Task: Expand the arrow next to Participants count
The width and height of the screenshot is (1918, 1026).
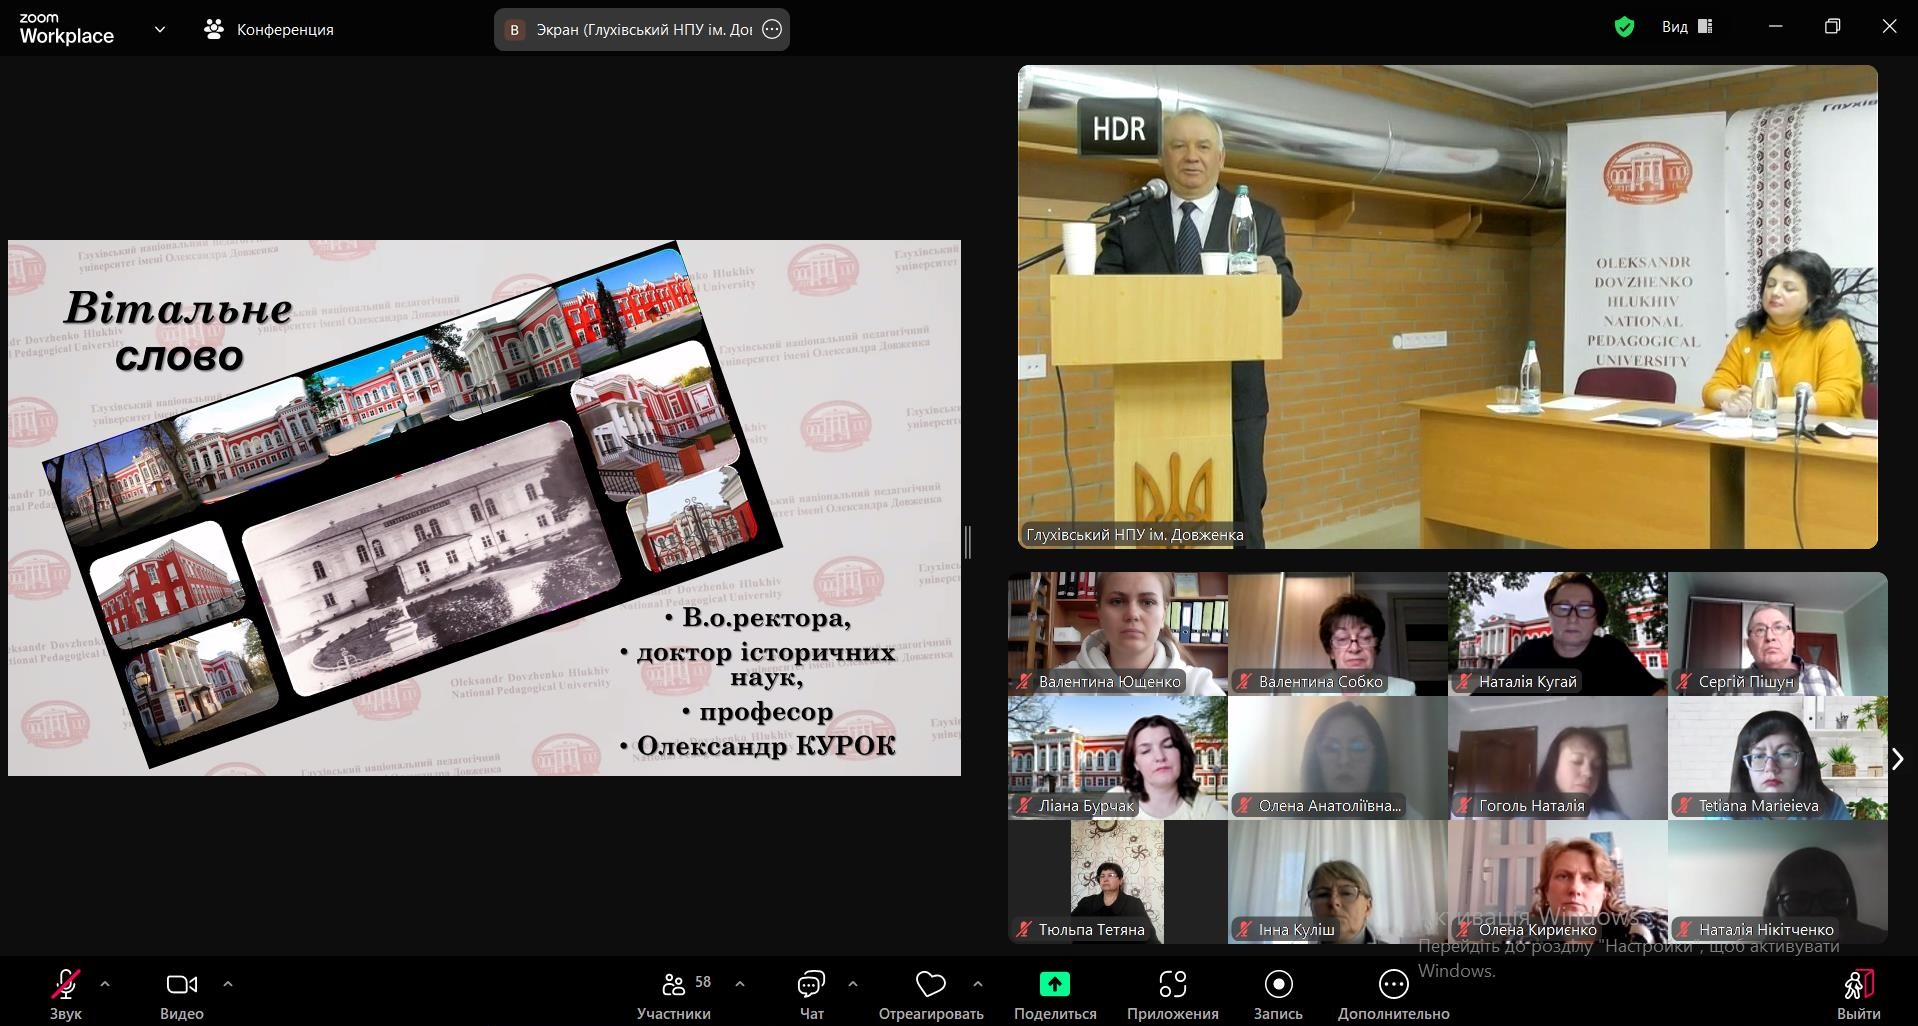Action: 740,984
